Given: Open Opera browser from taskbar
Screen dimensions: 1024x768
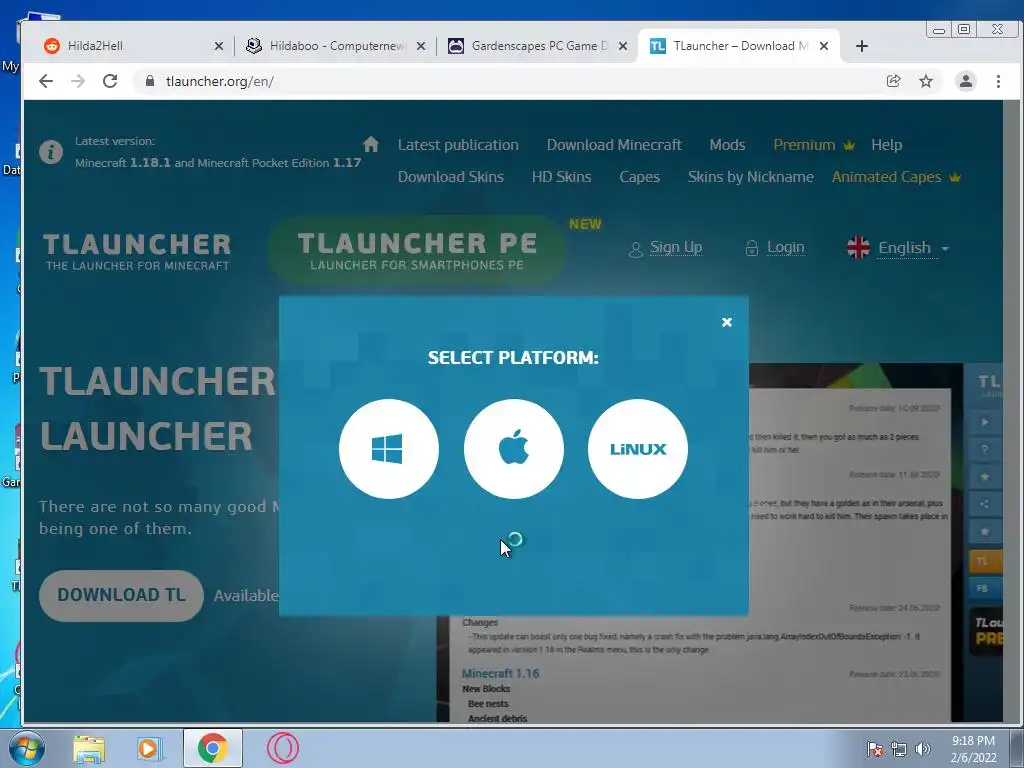Looking at the screenshot, I should tap(283, 748).
